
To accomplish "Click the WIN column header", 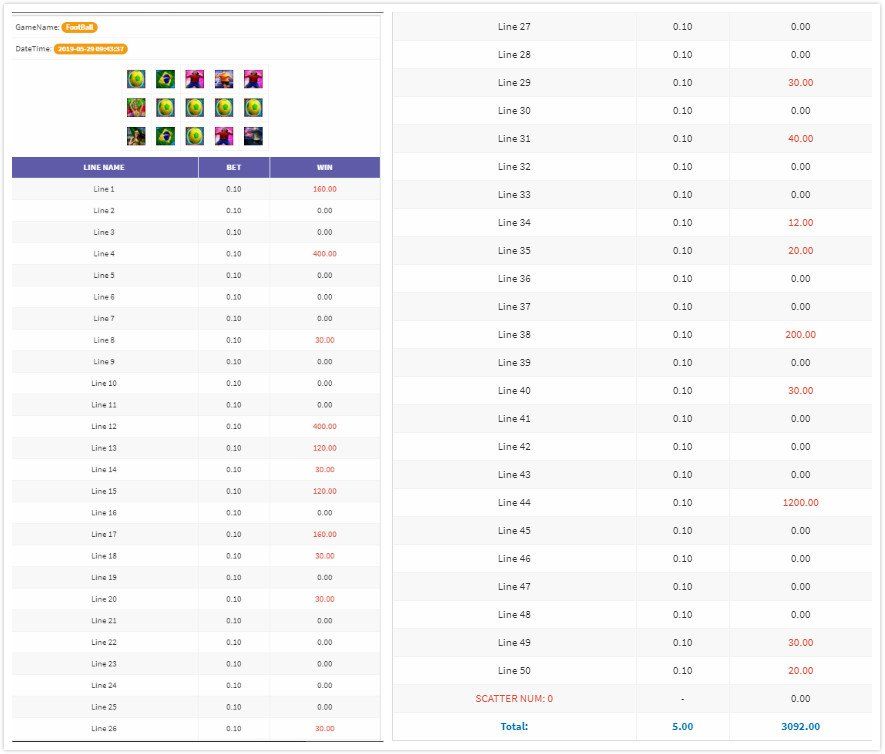I will click(x=325, y=168).
